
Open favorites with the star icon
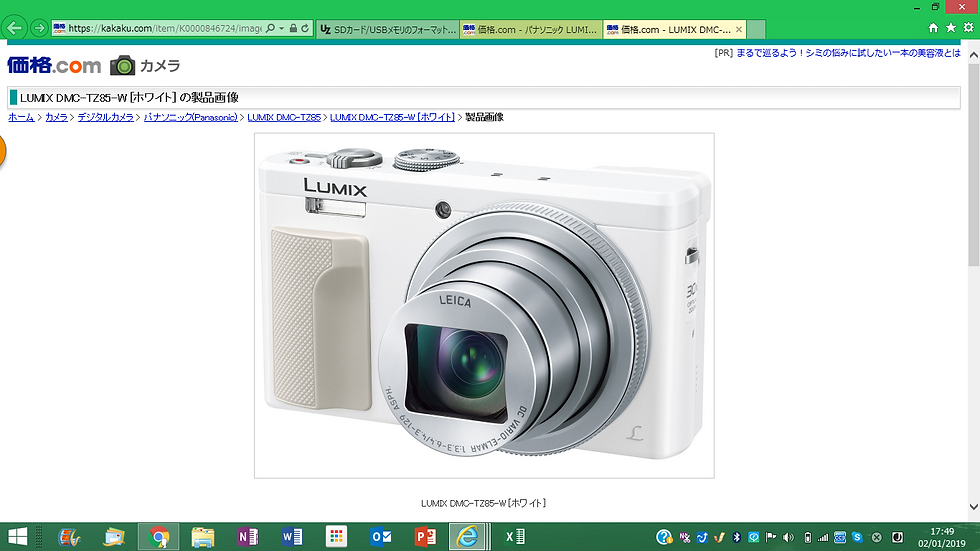click(x=951, y=27)
